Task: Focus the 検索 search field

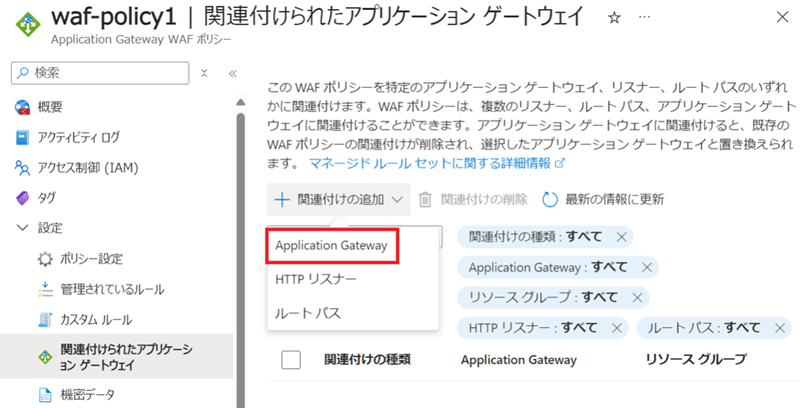Action: click(x=100, y=73)
